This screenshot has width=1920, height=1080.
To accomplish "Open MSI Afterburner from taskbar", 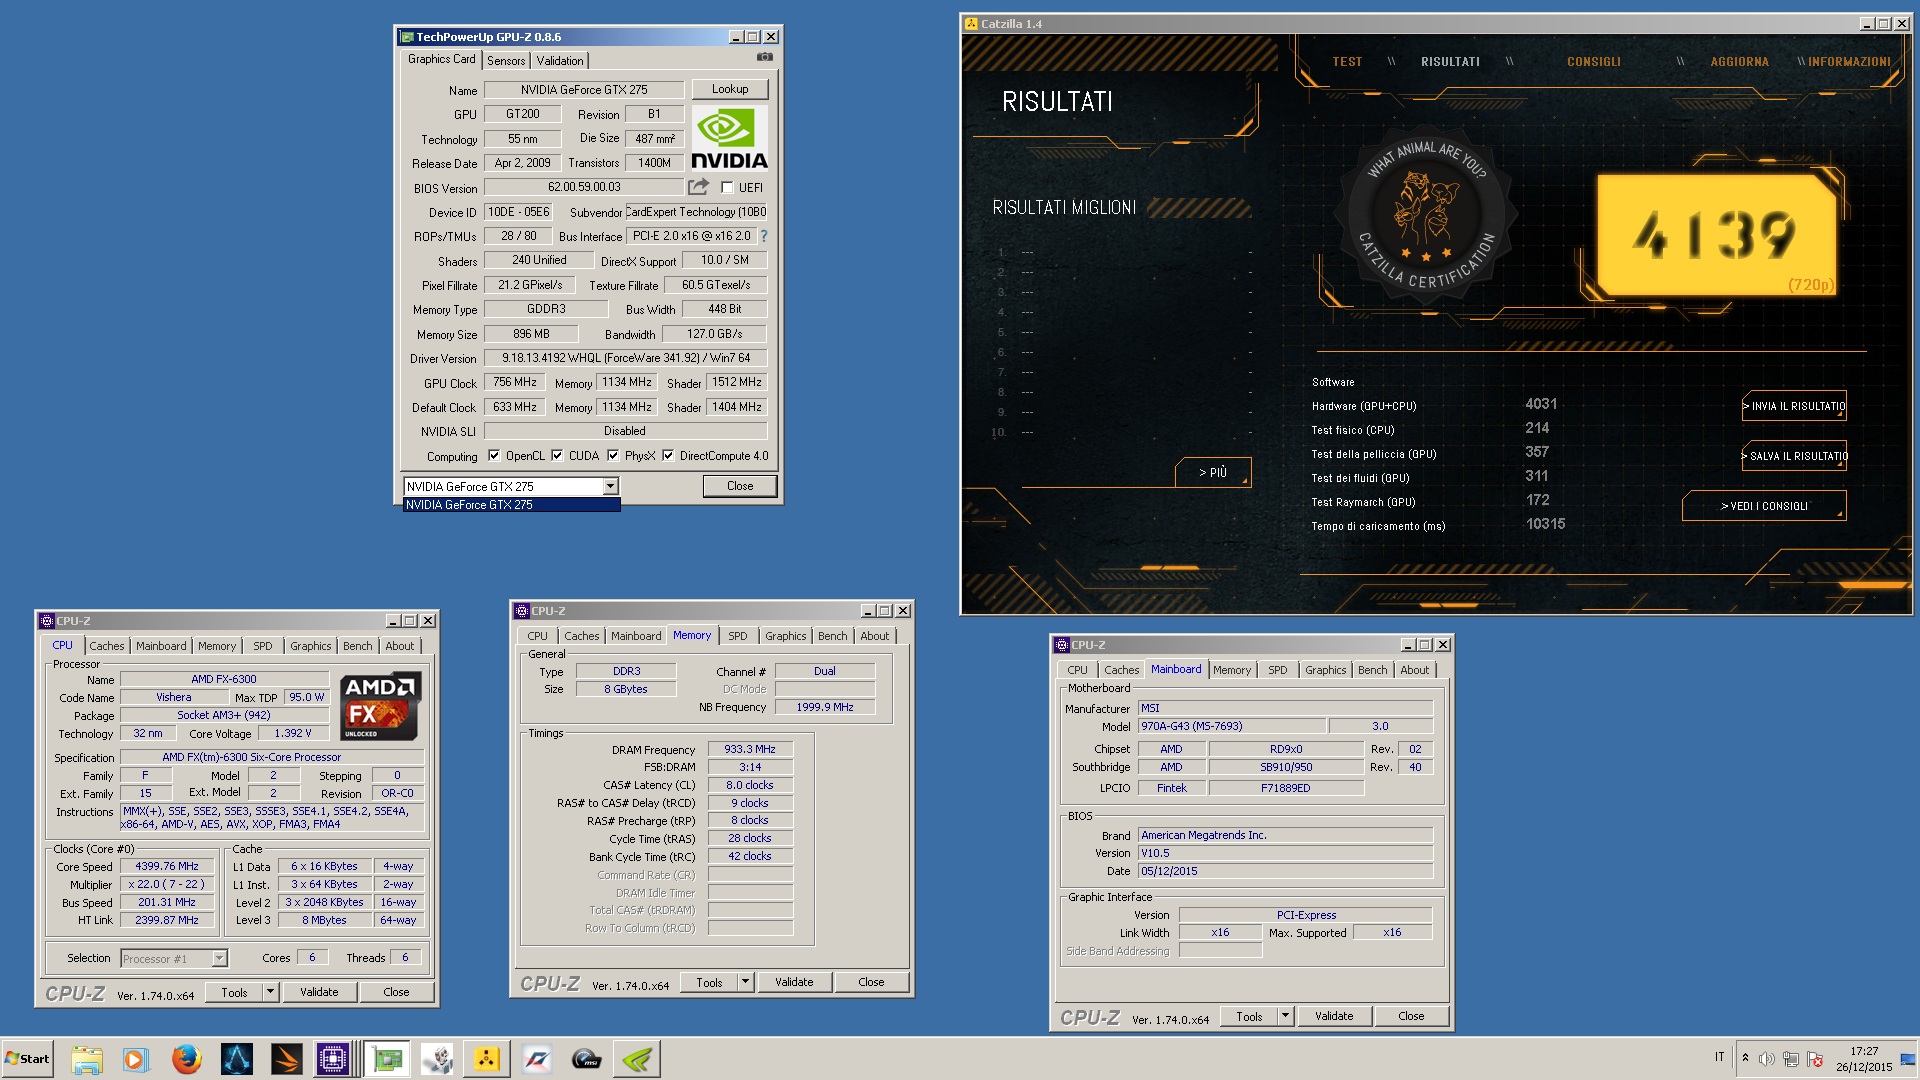I will pyautogui.click(x=586, y=1059).
